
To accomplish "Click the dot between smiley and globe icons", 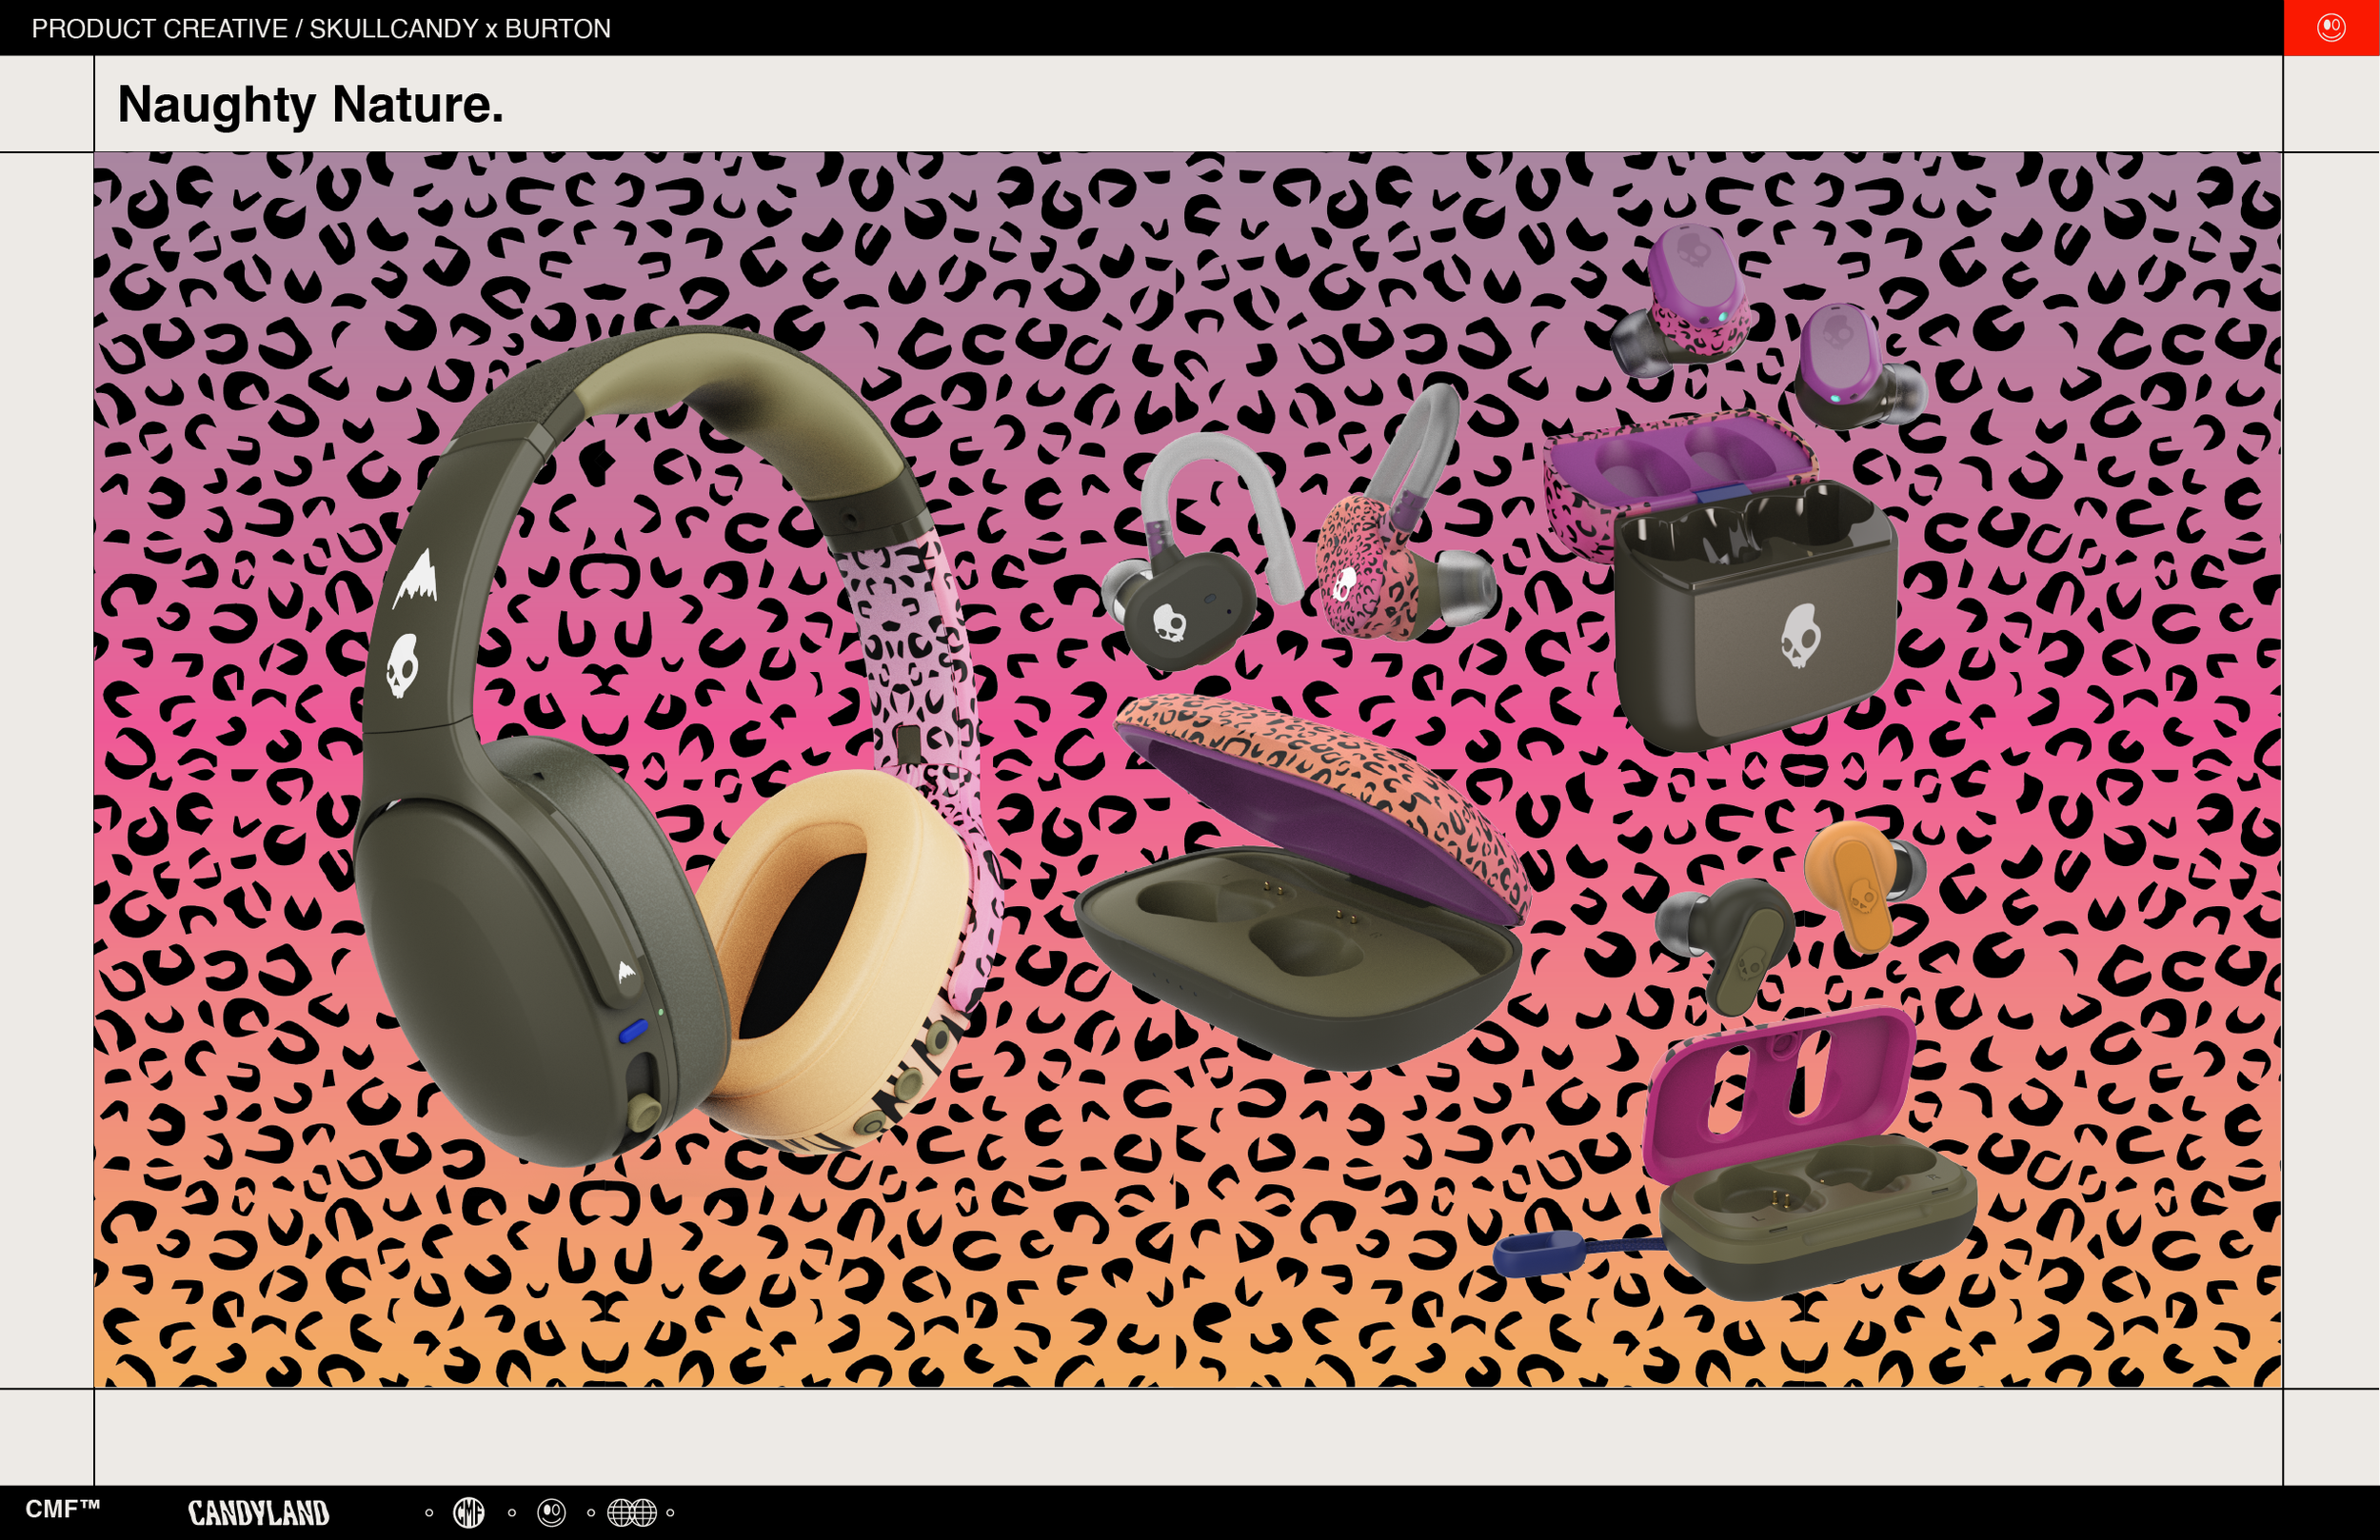I will click(x=591, y=1512).
